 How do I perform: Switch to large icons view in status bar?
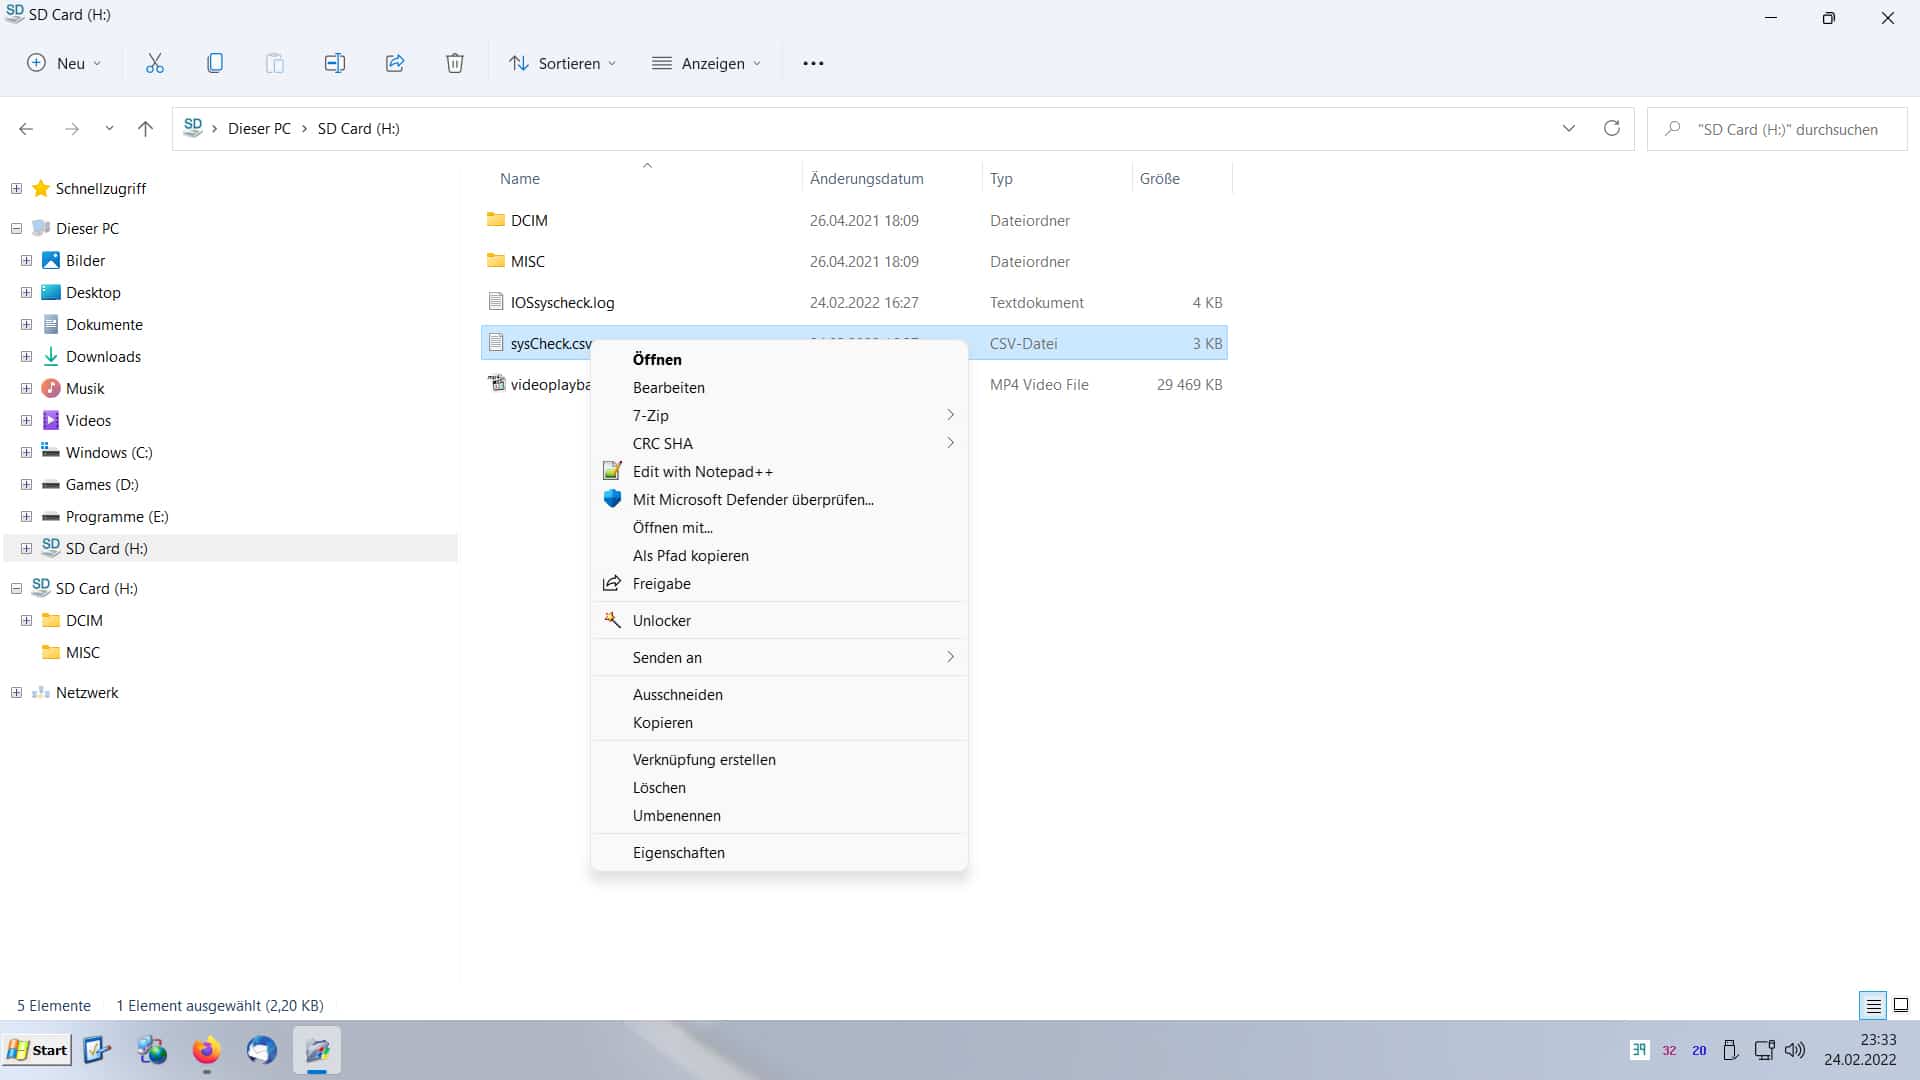tap(1901, 1005)
